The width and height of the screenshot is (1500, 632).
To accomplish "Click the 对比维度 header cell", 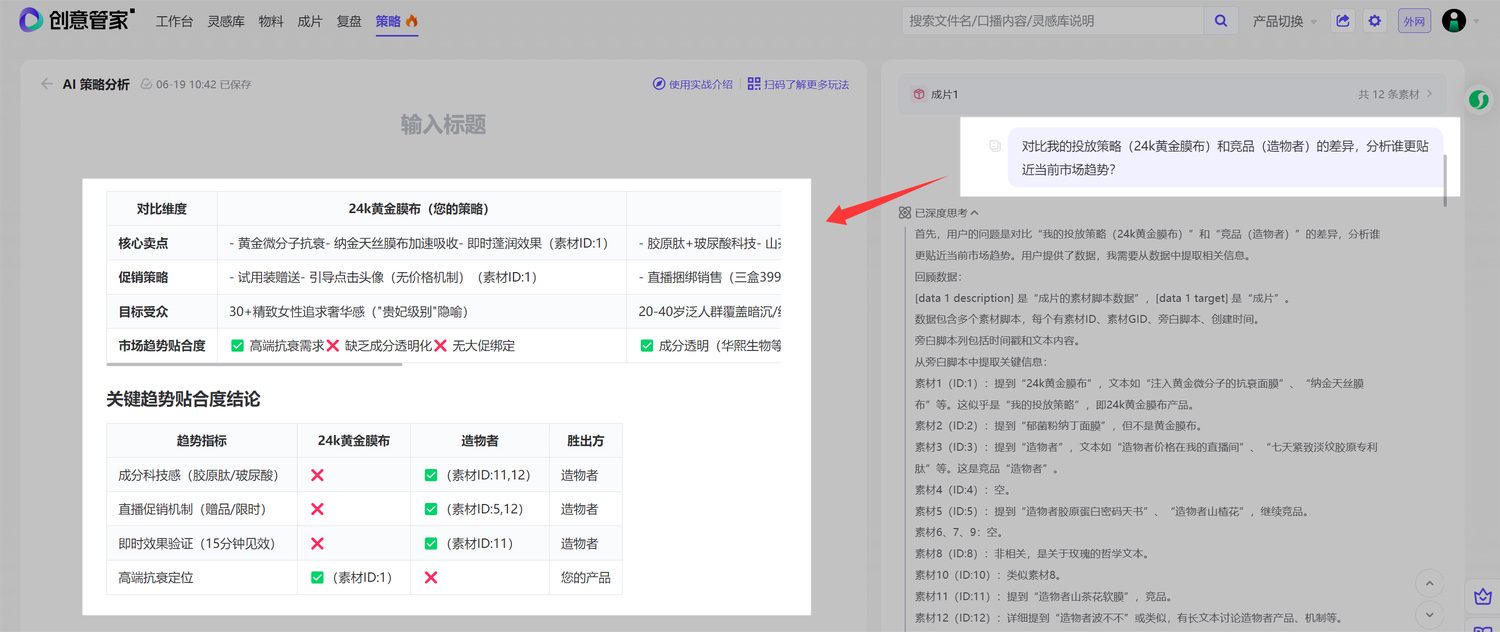I will [162, 209].
